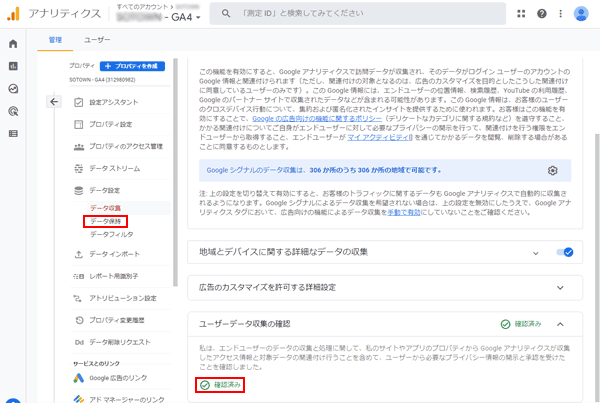
Task: Click the データ設定 database icon
Action: click(x=78, y=191)
